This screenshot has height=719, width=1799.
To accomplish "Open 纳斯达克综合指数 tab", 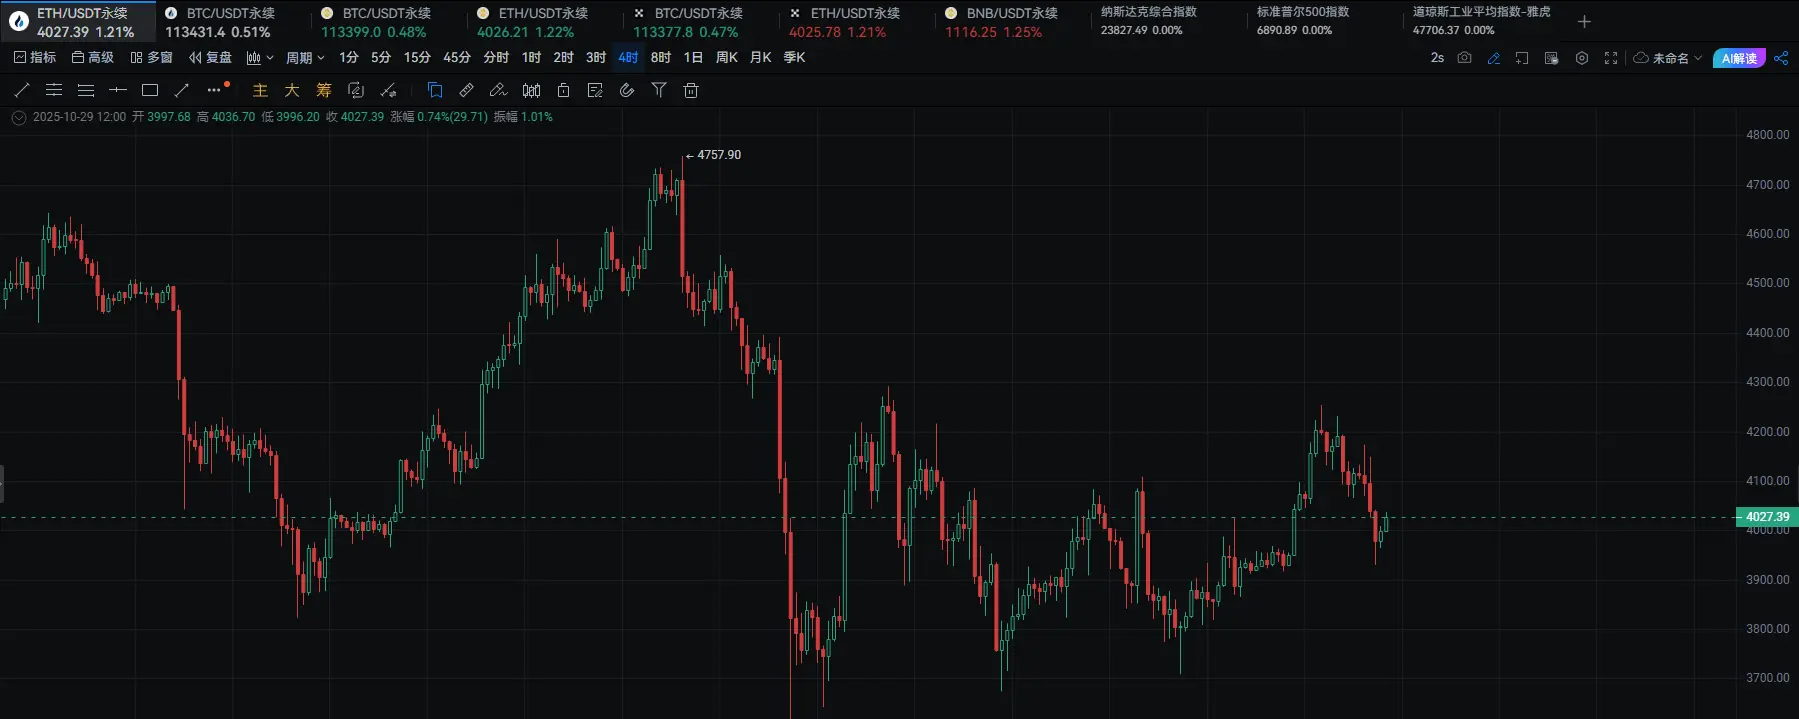I will [1170, 22].
